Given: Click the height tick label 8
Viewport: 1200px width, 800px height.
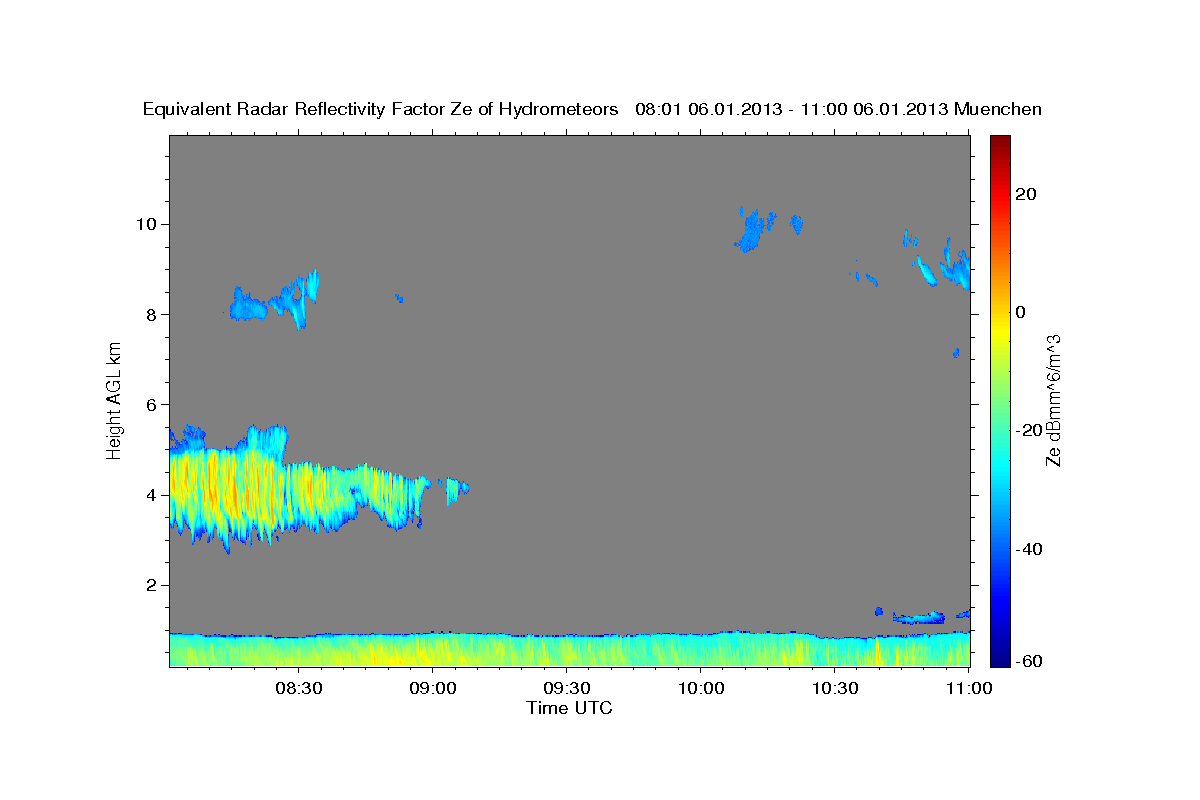Looking at the screenshot, I should [x=154, y=314].
